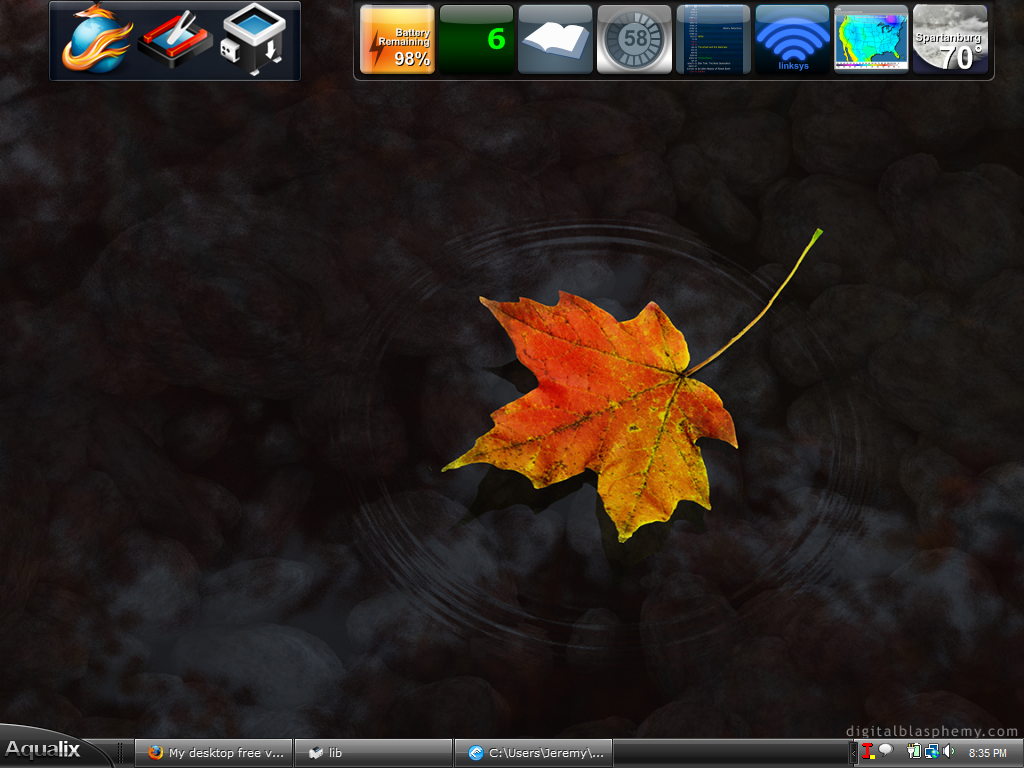
Task: Open the open-book widget icon
Action: pos(555,40)
